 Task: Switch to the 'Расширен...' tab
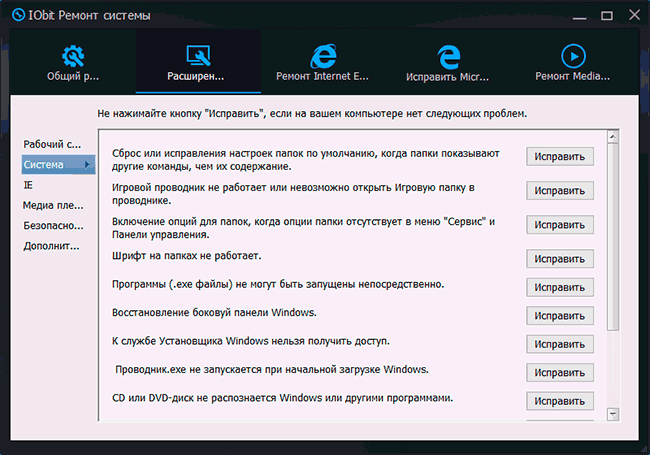[x=198, y=61]
